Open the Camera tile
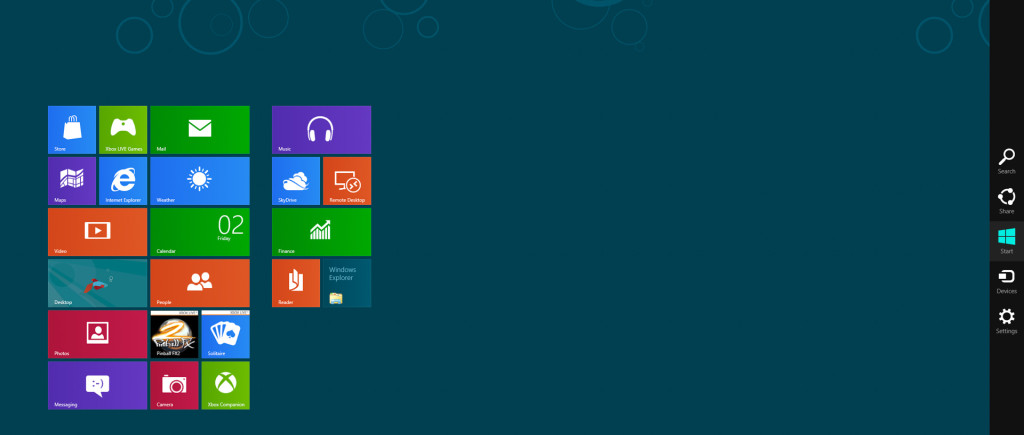 [x=174, y=385]
